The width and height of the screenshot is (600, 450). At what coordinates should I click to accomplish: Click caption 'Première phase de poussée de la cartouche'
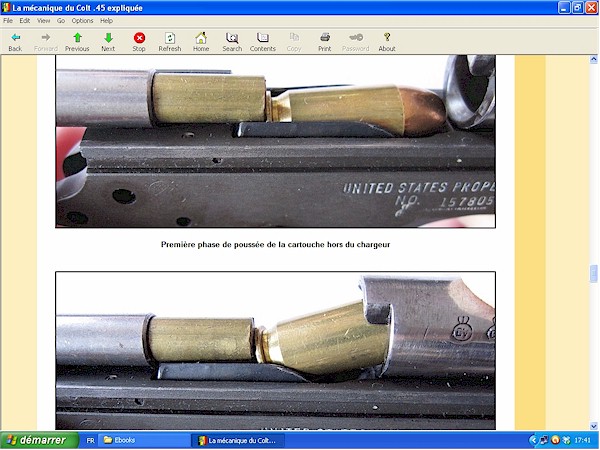click(276, 245)
